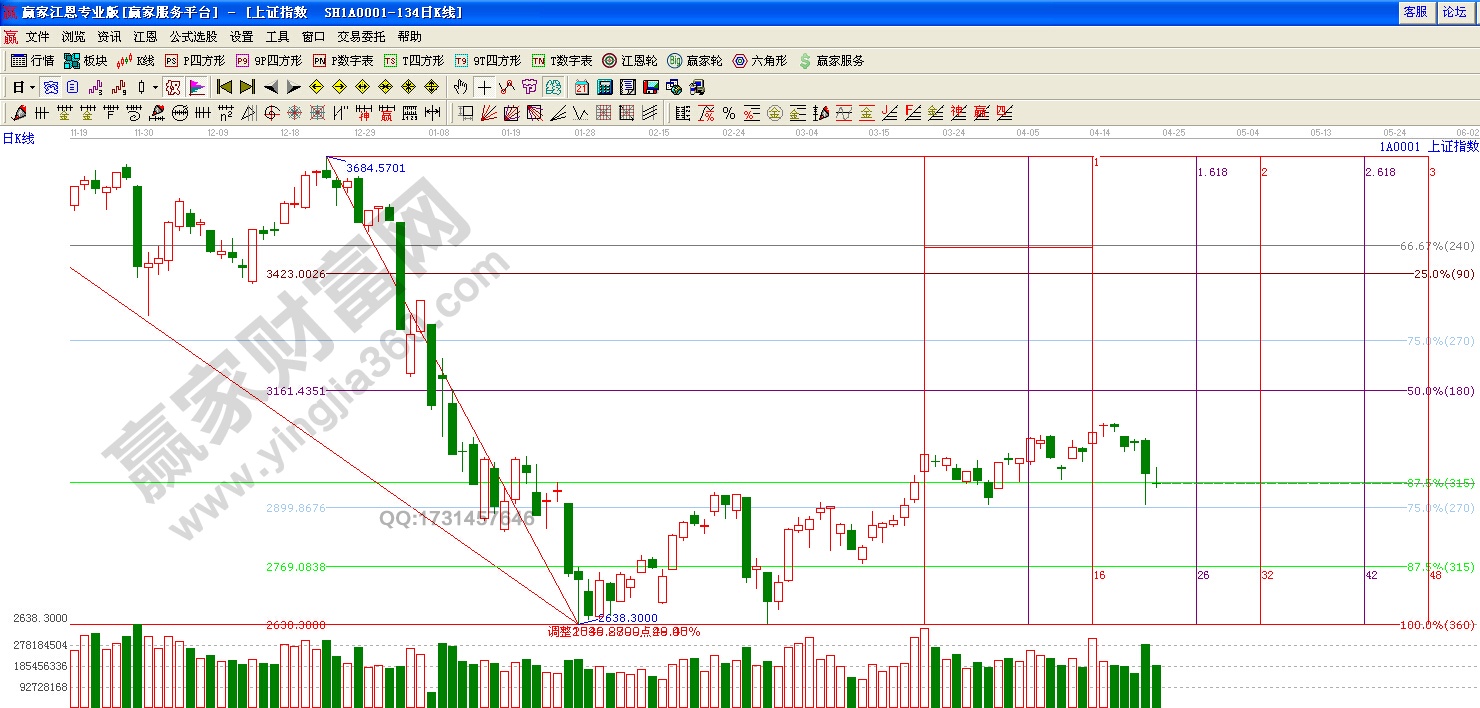The image size is (1480, 708).
Task: Click the 论坛 forum button
Action: point(1454,12)
